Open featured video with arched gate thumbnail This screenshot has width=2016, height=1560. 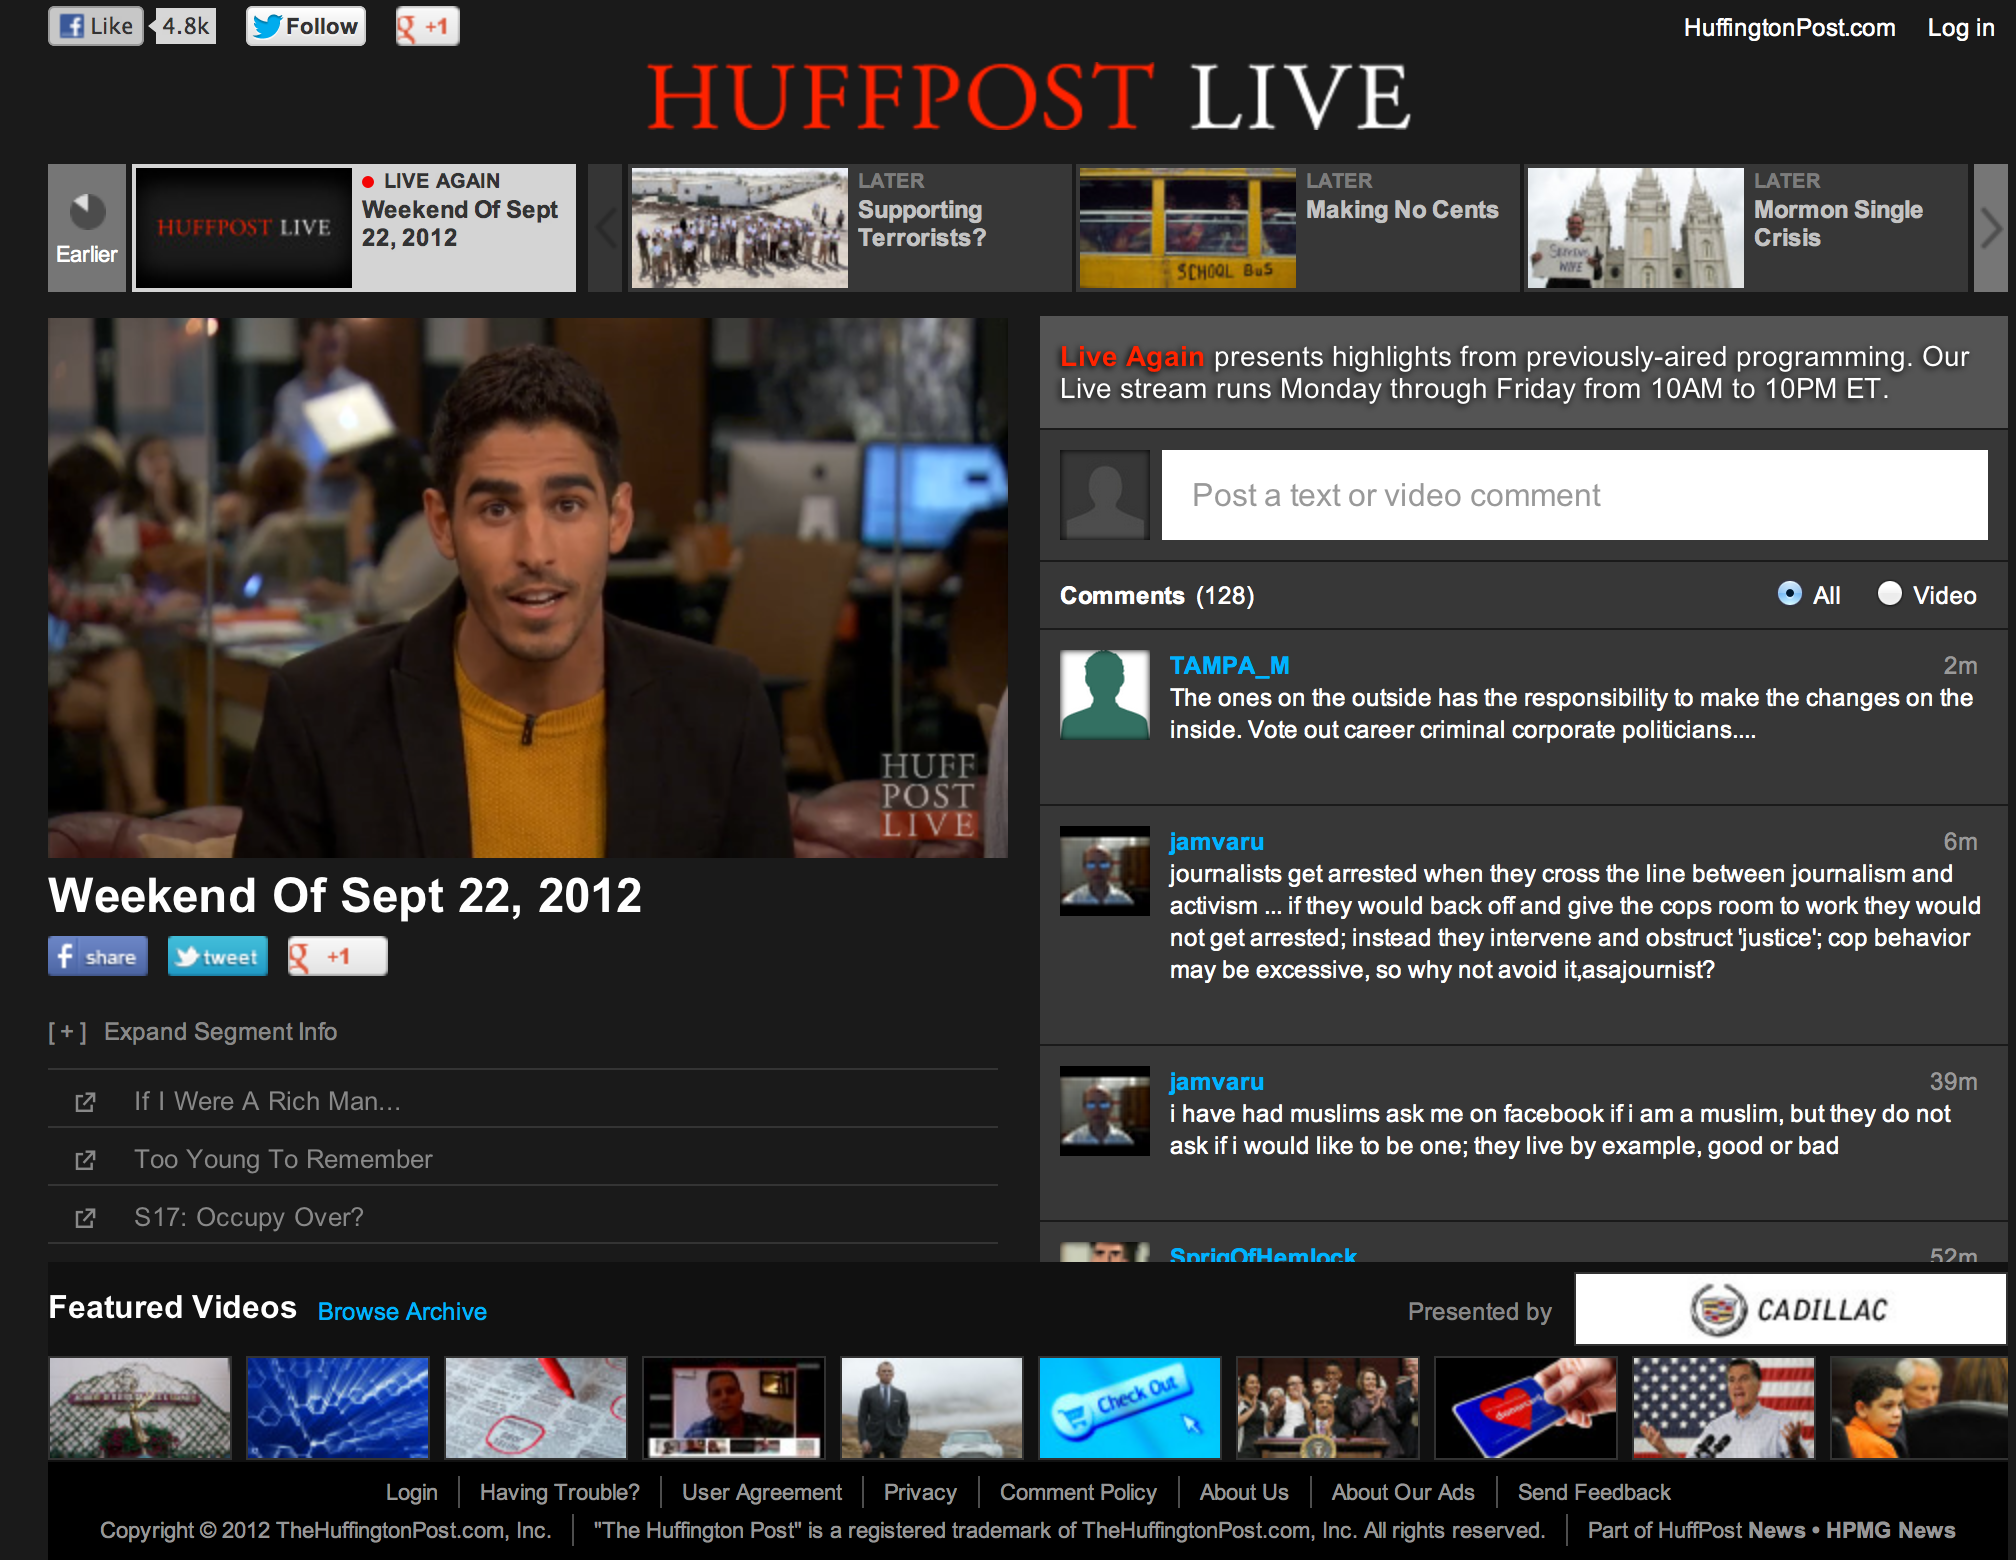[x=140, y=1407]
